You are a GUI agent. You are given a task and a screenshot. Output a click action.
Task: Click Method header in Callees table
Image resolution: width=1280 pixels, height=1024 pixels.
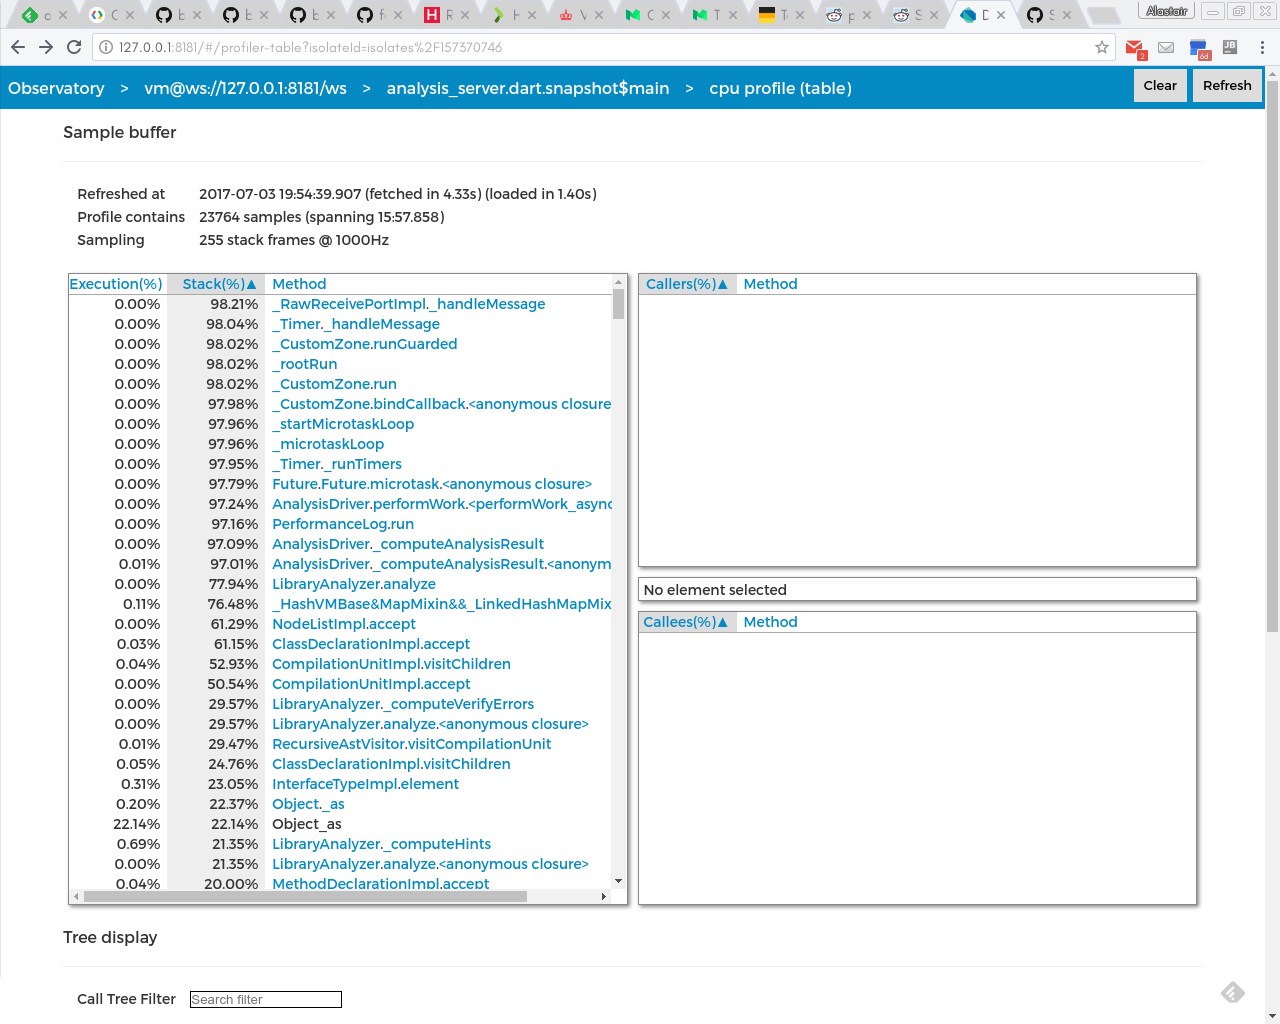pyautogui.click(x=770, y=622)
